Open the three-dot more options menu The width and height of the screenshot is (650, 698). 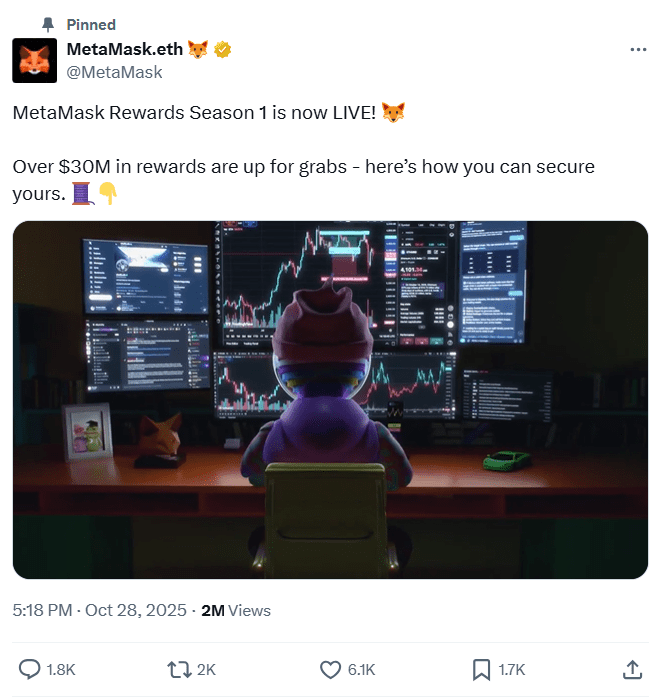pos(638,49)
